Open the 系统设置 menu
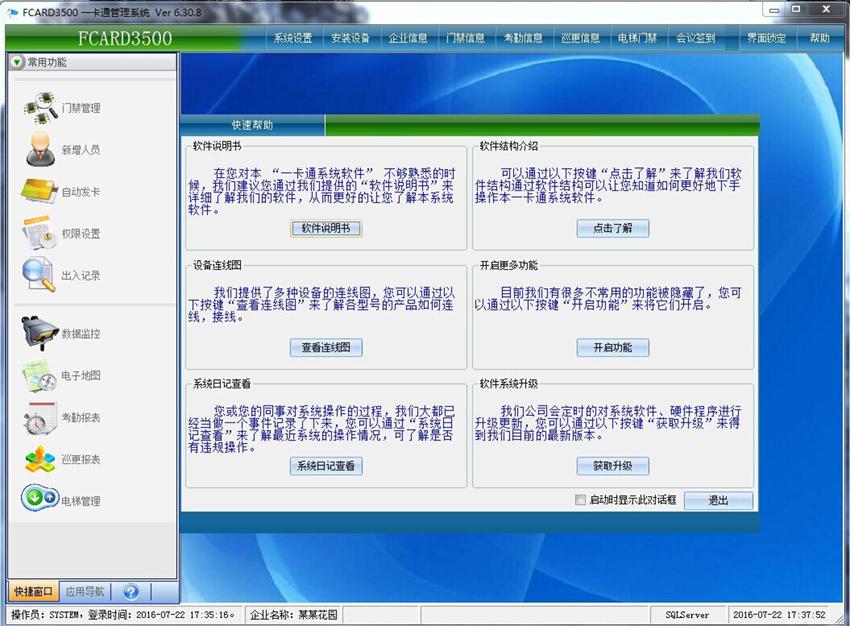The width and height of the screenshot is (850, 626). tap(293, 38)
